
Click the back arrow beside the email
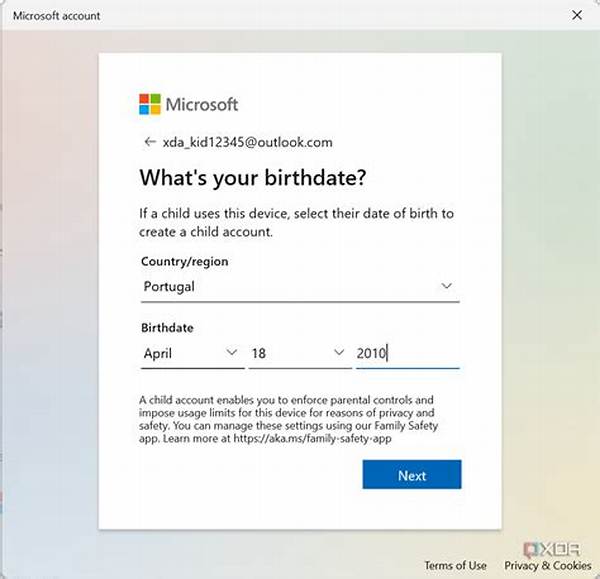(150, 142)
